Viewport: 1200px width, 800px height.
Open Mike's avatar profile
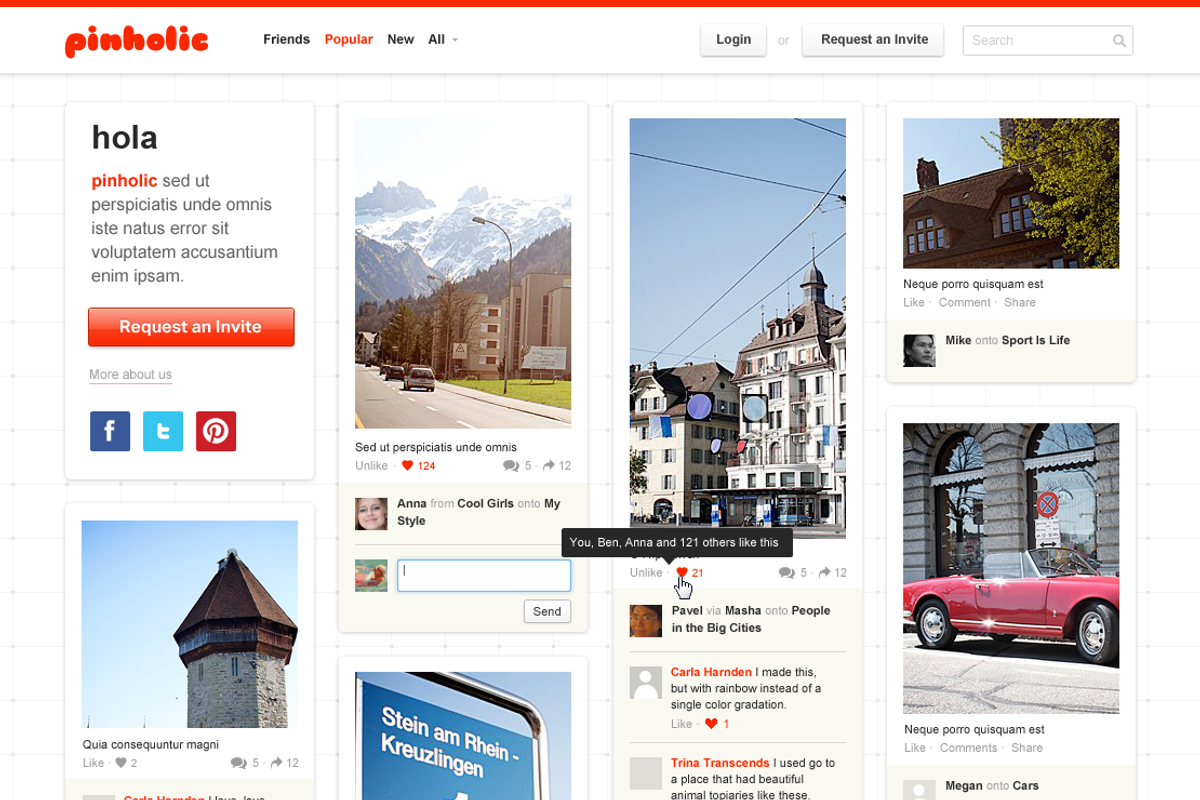[x=919, y=350]
